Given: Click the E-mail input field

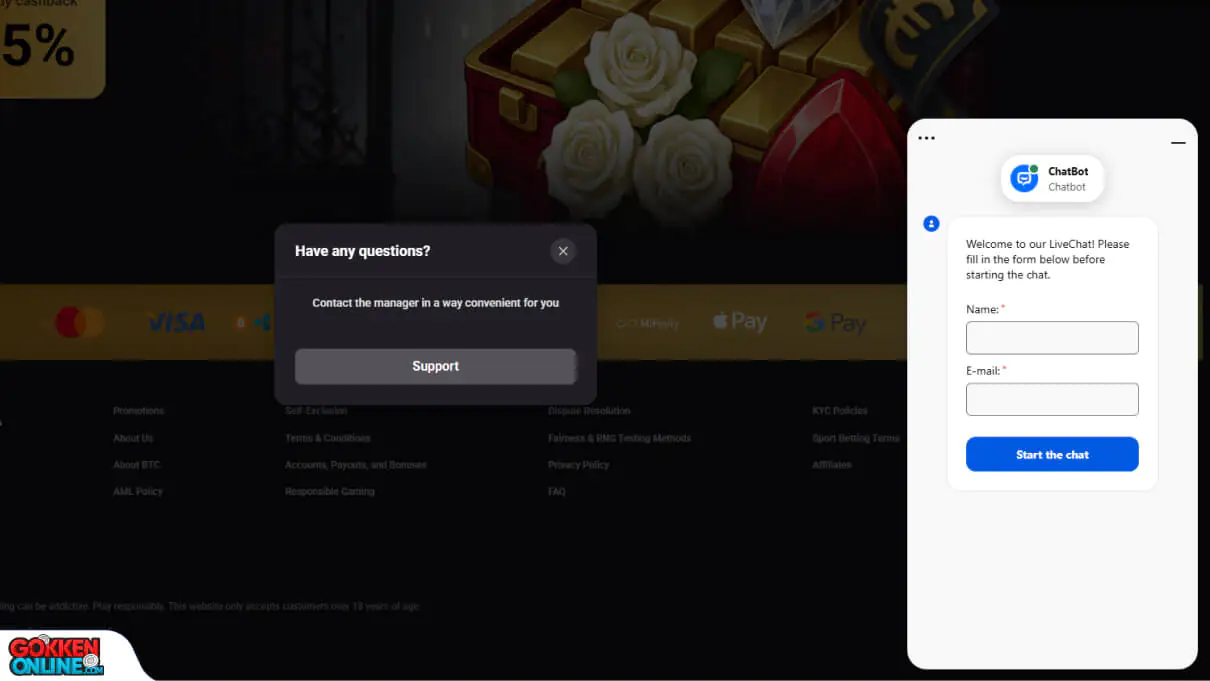Looking at the screenshot, I should [x=1052, y=399].
